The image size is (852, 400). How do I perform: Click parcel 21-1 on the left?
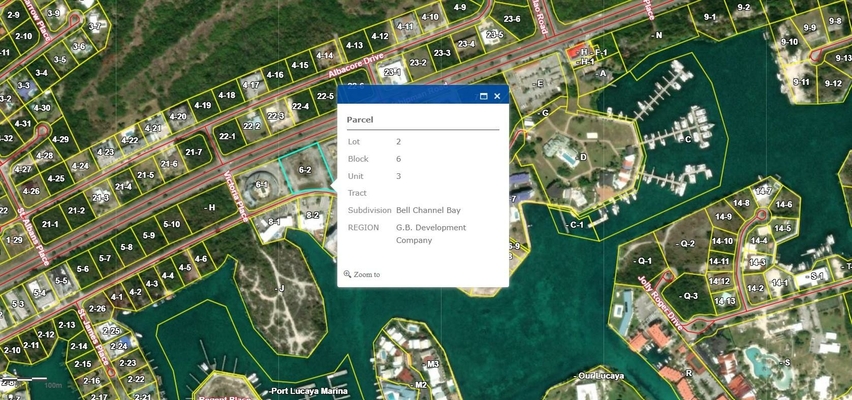(50, 225)
